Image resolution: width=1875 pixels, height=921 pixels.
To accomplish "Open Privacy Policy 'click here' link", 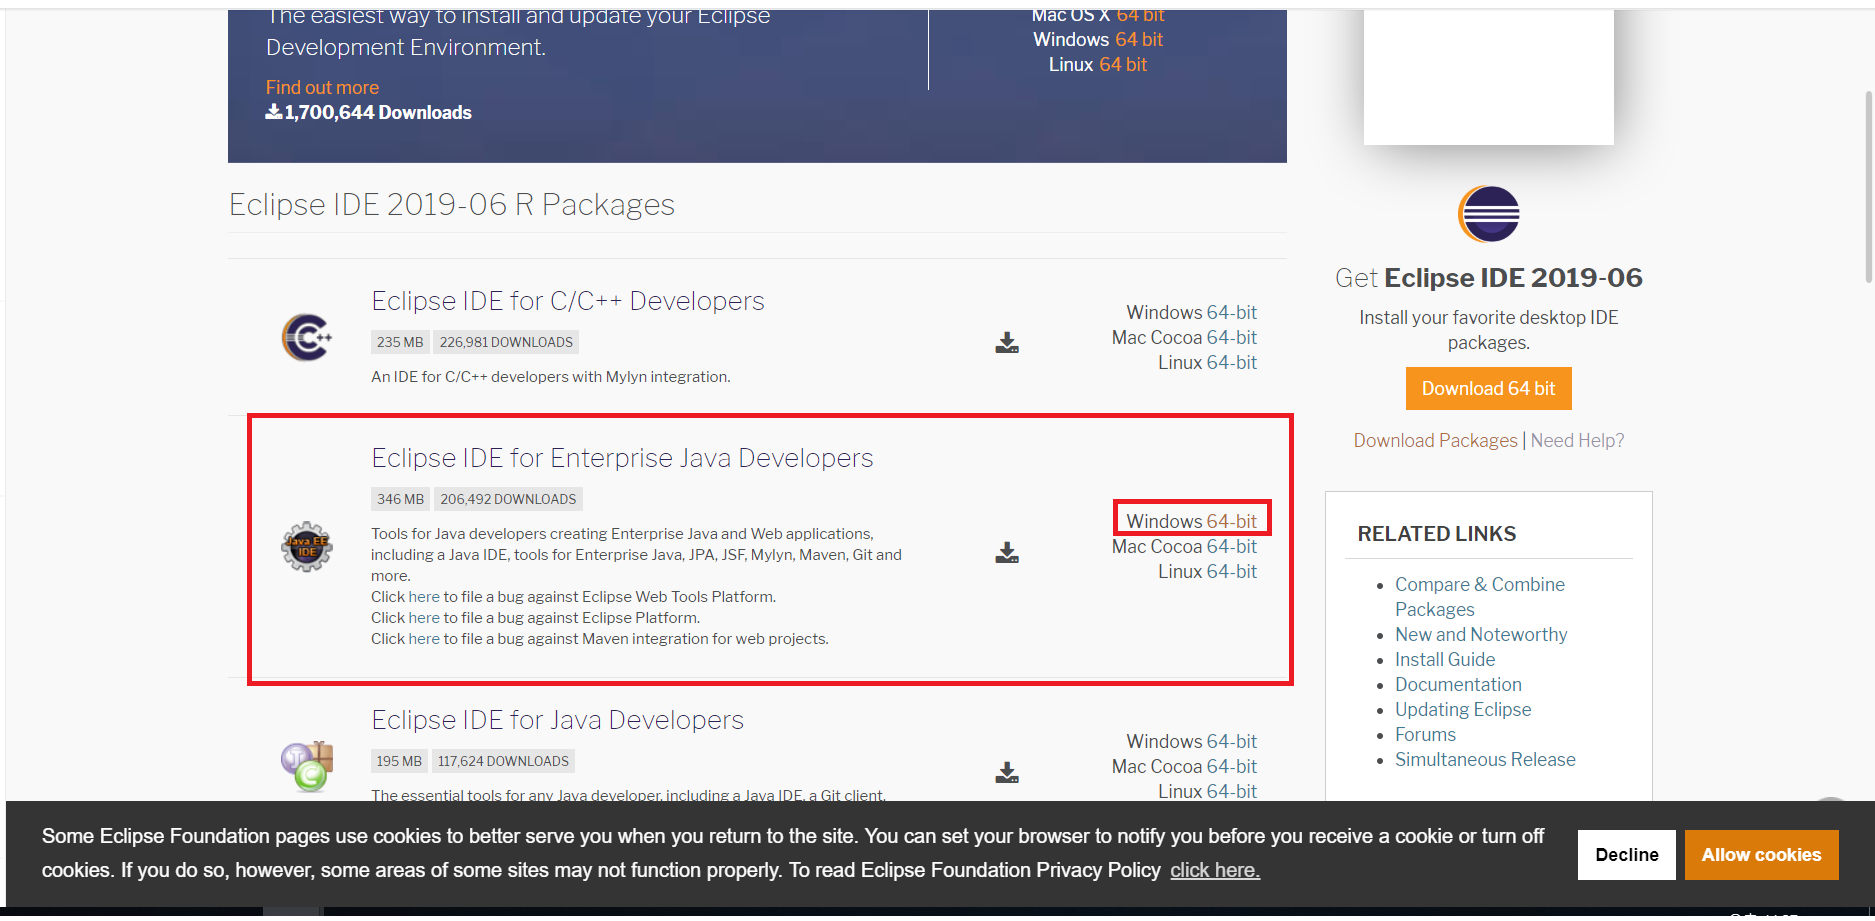I will click(1215, 870).
